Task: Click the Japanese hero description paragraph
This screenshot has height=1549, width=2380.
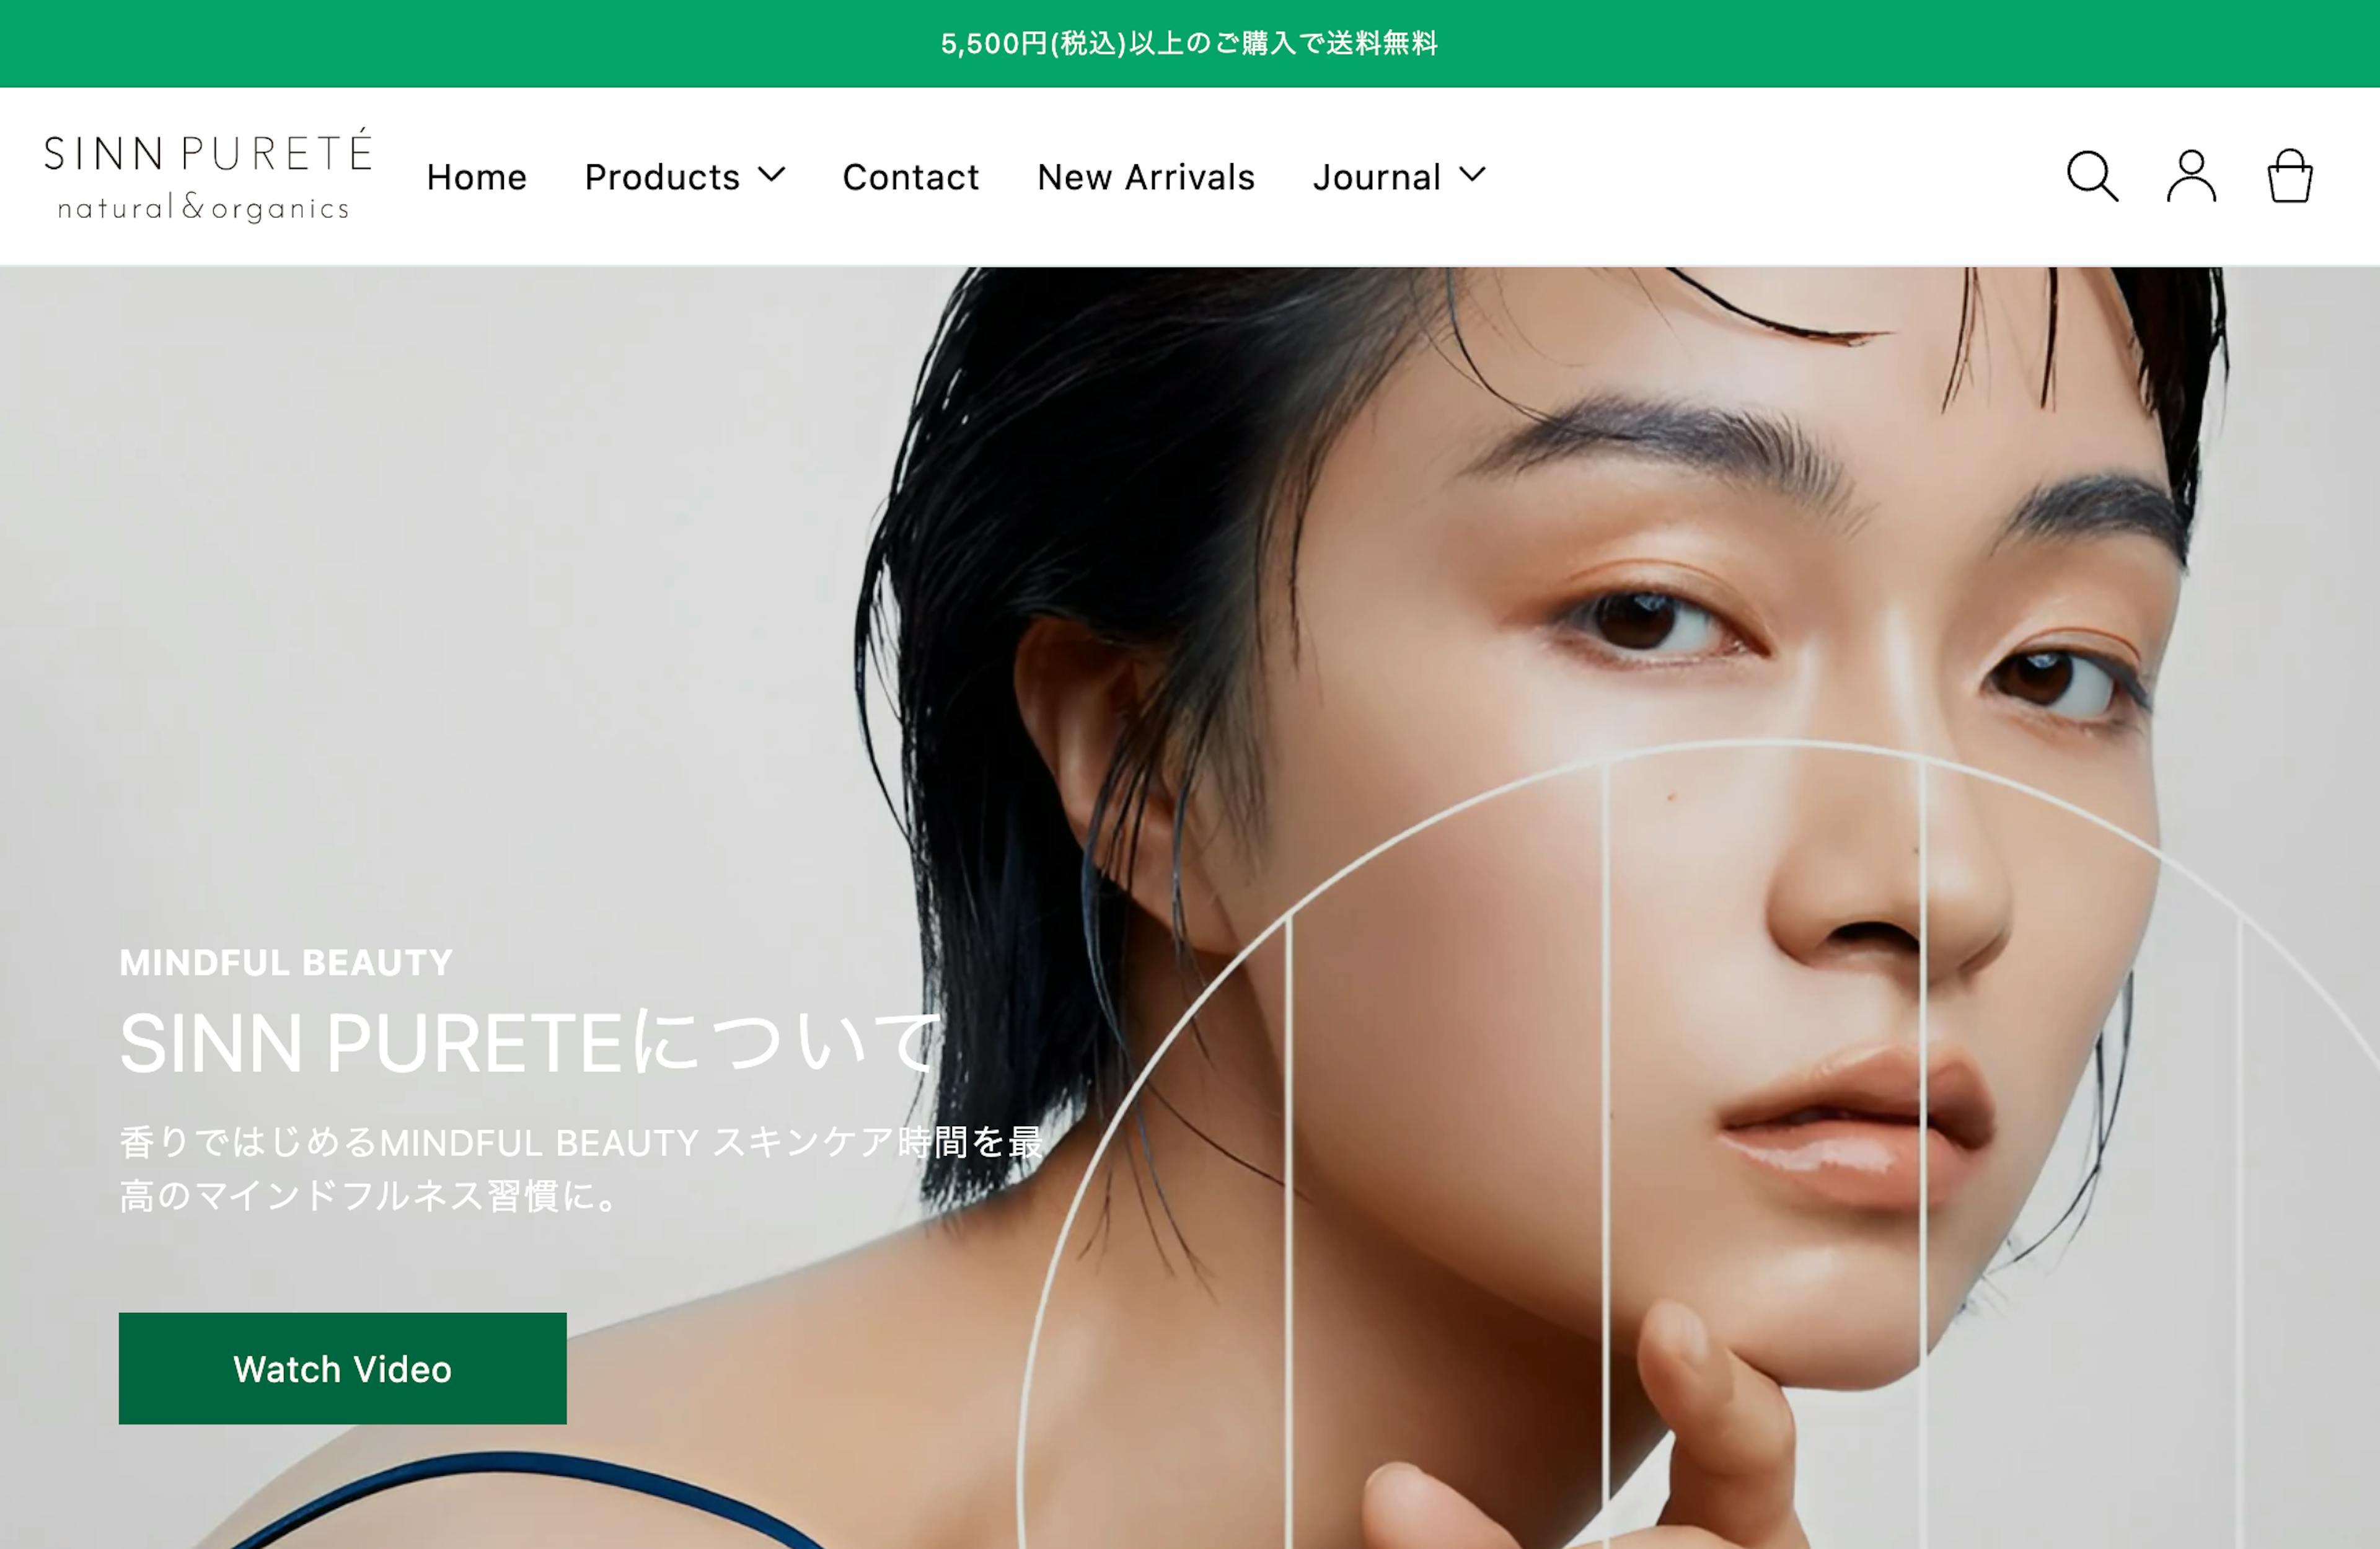Action: tap(581, 1169)
